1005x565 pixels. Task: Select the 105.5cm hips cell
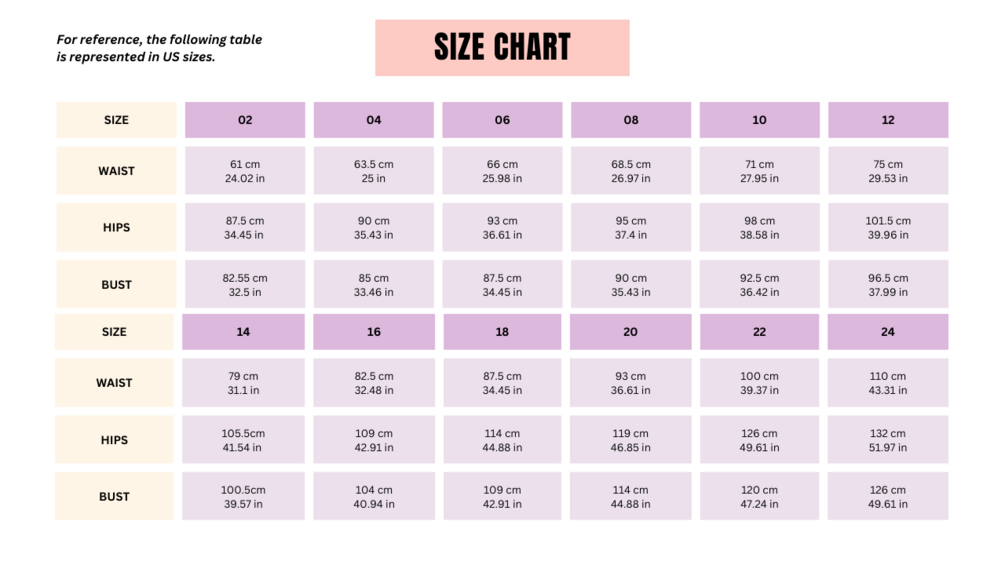(x=243, y=440)
